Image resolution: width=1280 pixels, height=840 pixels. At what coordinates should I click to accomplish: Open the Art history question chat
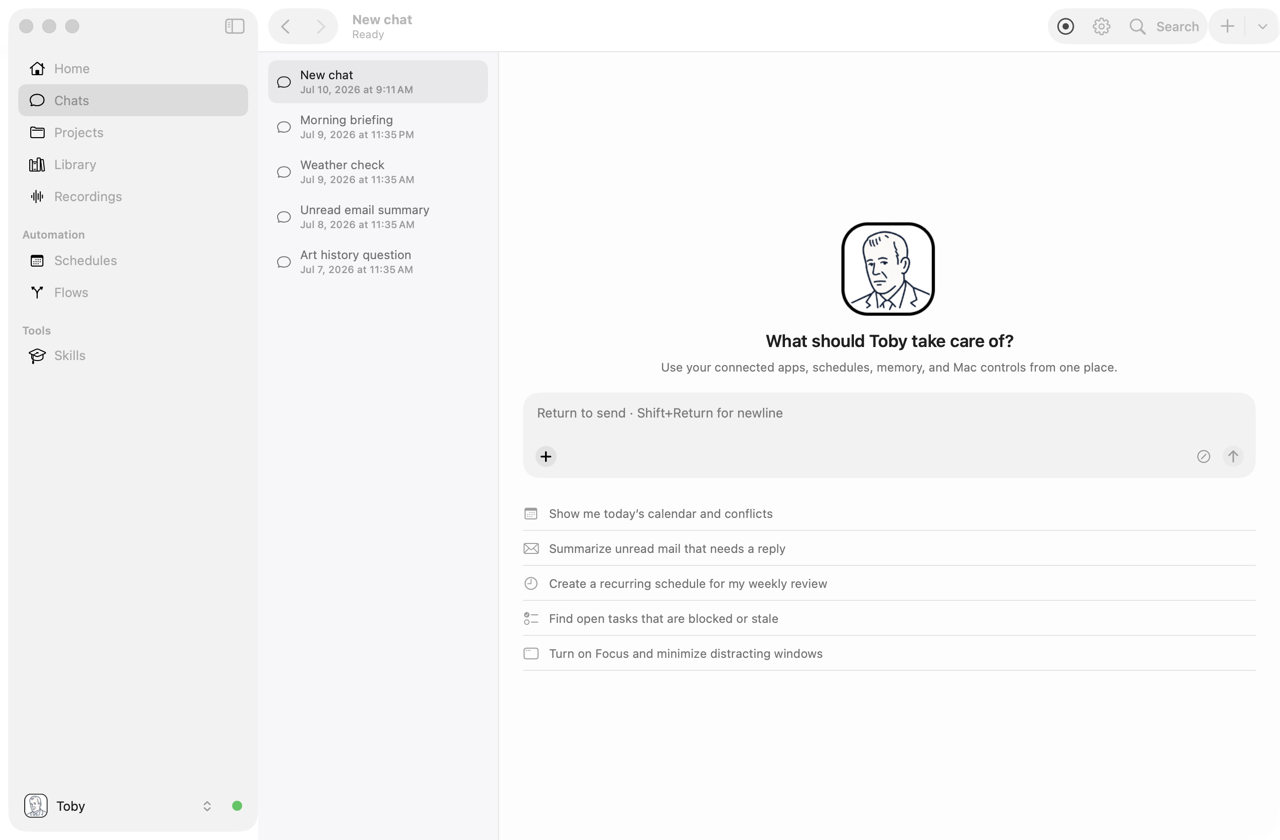(378, 262)
